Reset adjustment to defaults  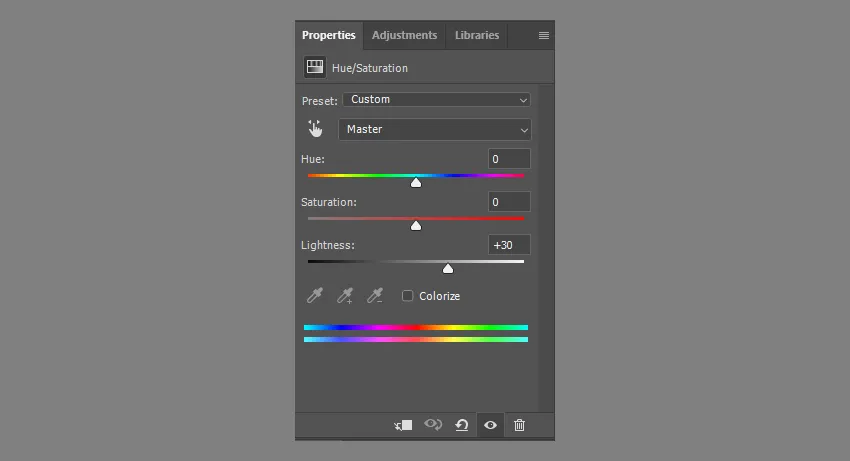click(462, 425)
